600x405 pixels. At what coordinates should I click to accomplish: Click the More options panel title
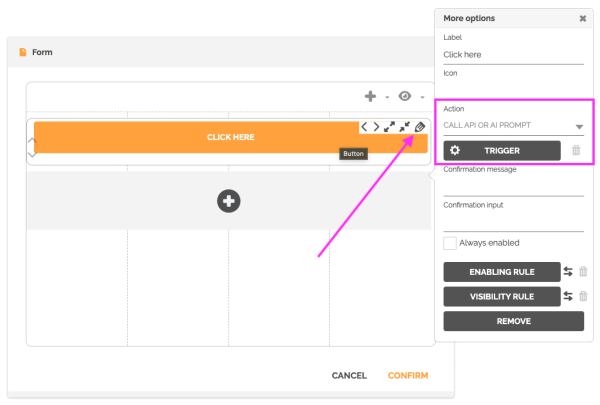coord(469,18)
